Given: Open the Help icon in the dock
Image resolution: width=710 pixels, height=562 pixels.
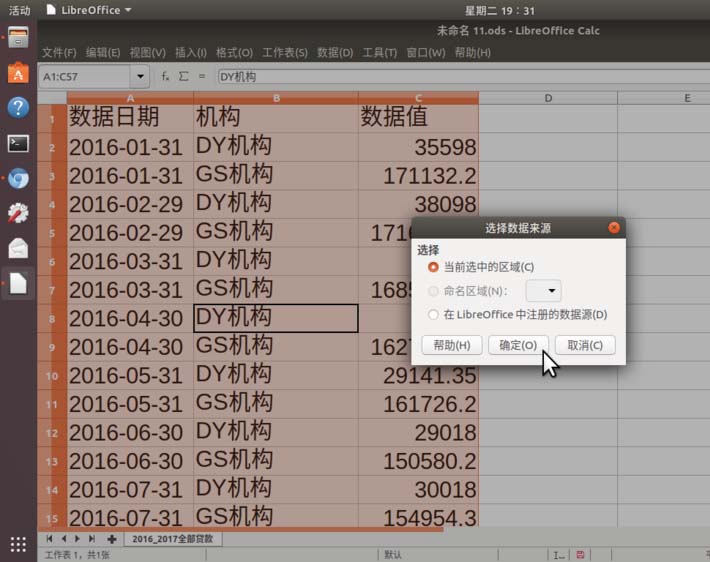Looking at the screenshot, I should (18, 108).
